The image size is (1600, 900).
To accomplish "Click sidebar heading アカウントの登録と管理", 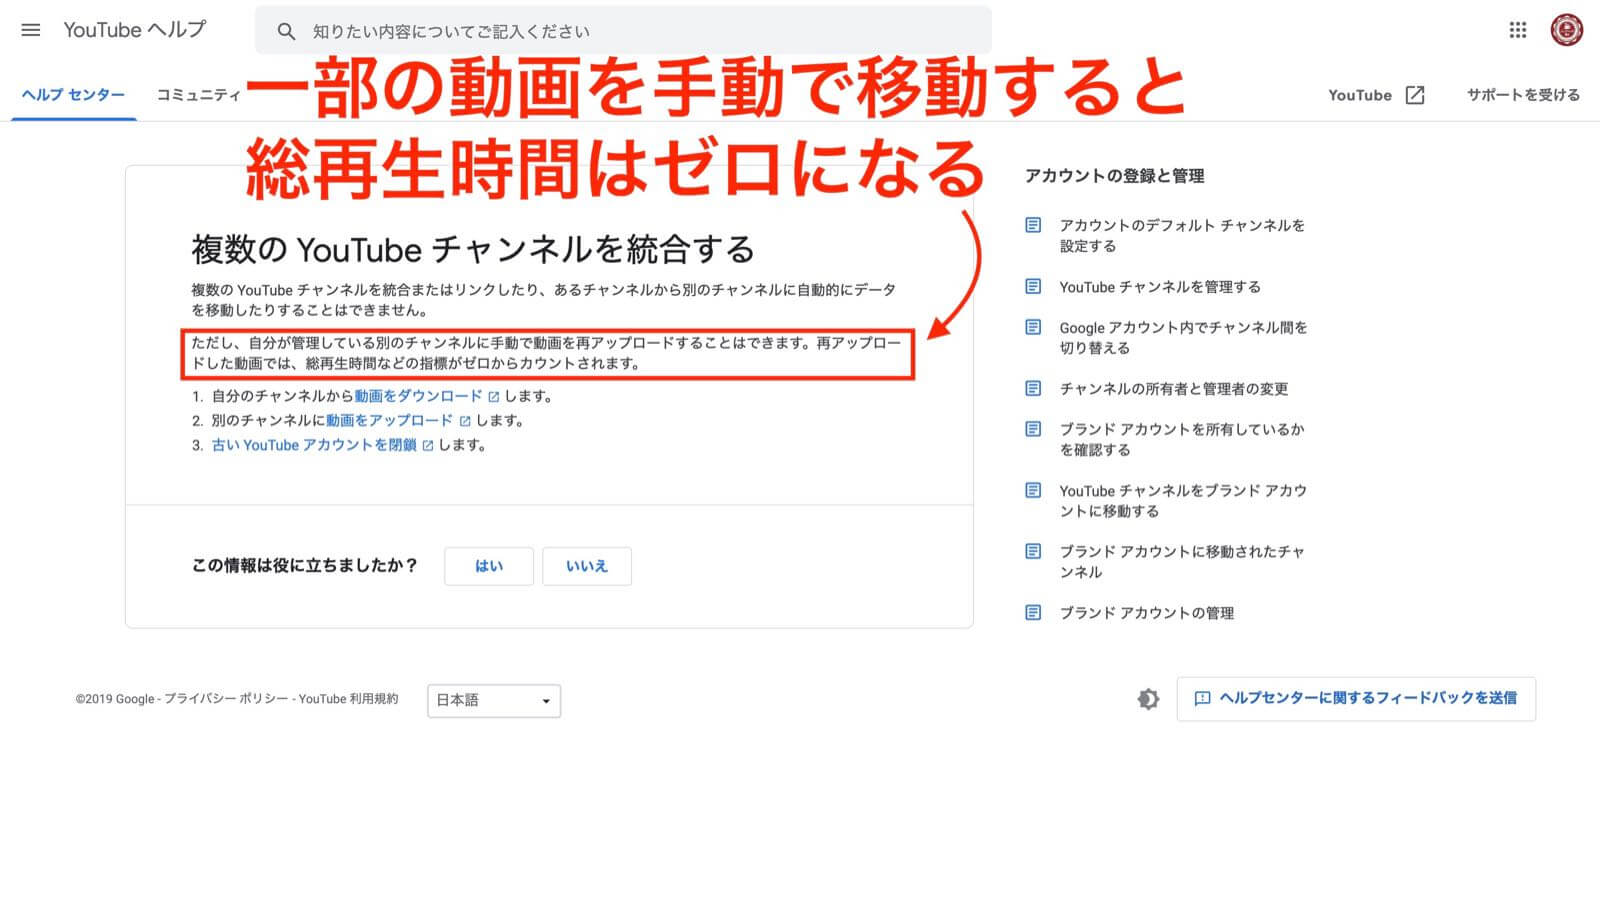I will pos(1114,176).
